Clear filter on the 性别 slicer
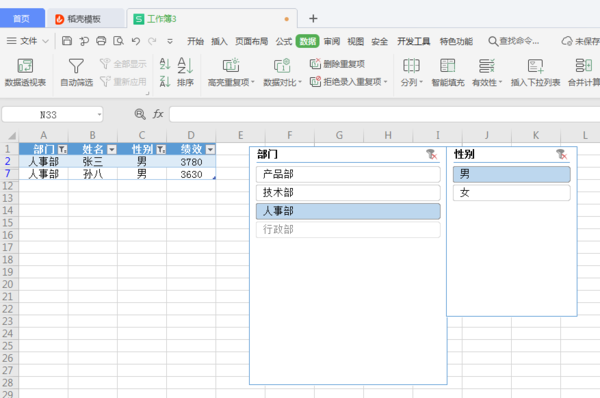Viewport: 600px width, 398px height. point(561,155)
